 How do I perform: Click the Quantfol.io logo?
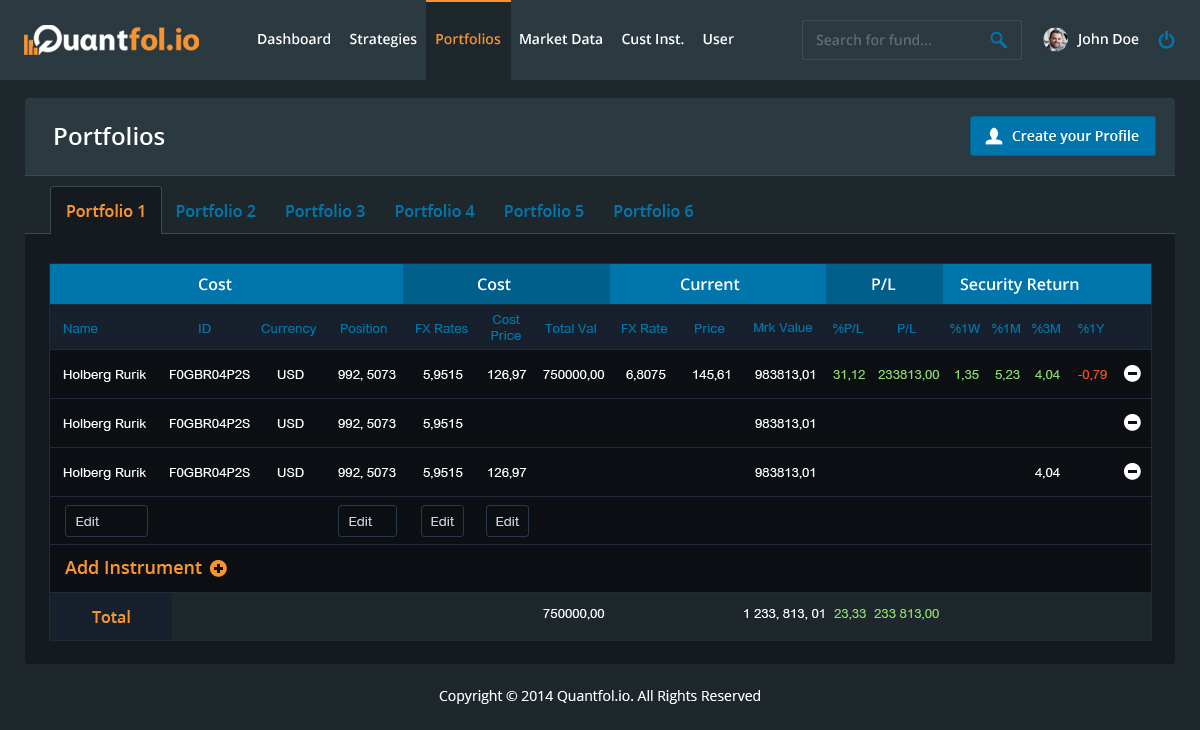[x=112, y=40]
